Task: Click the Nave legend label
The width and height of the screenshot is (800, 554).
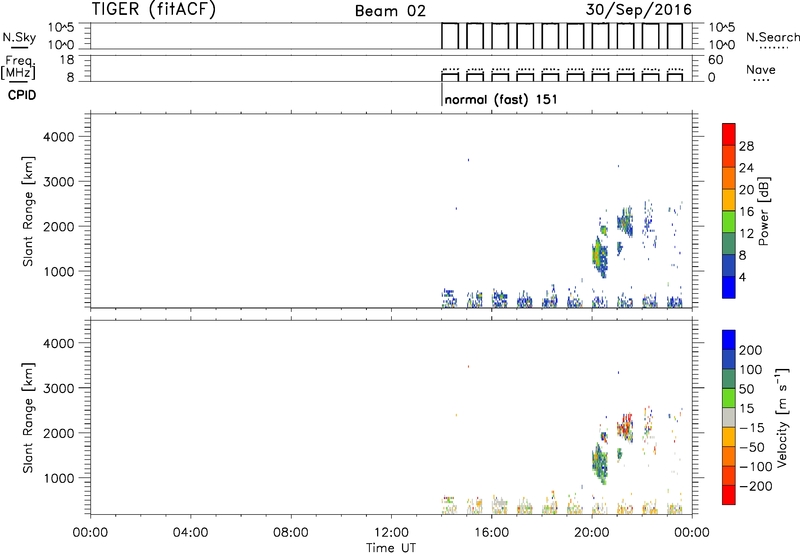Action: click(760, 69)
